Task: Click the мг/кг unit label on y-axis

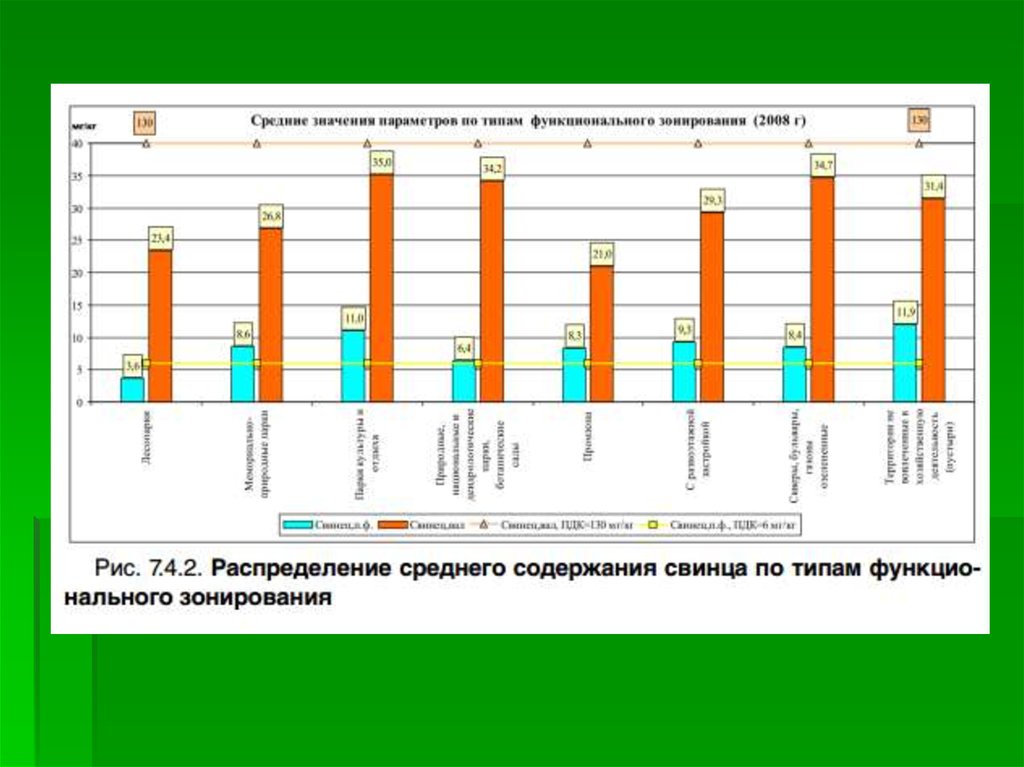Action: [x=81, y=127]
